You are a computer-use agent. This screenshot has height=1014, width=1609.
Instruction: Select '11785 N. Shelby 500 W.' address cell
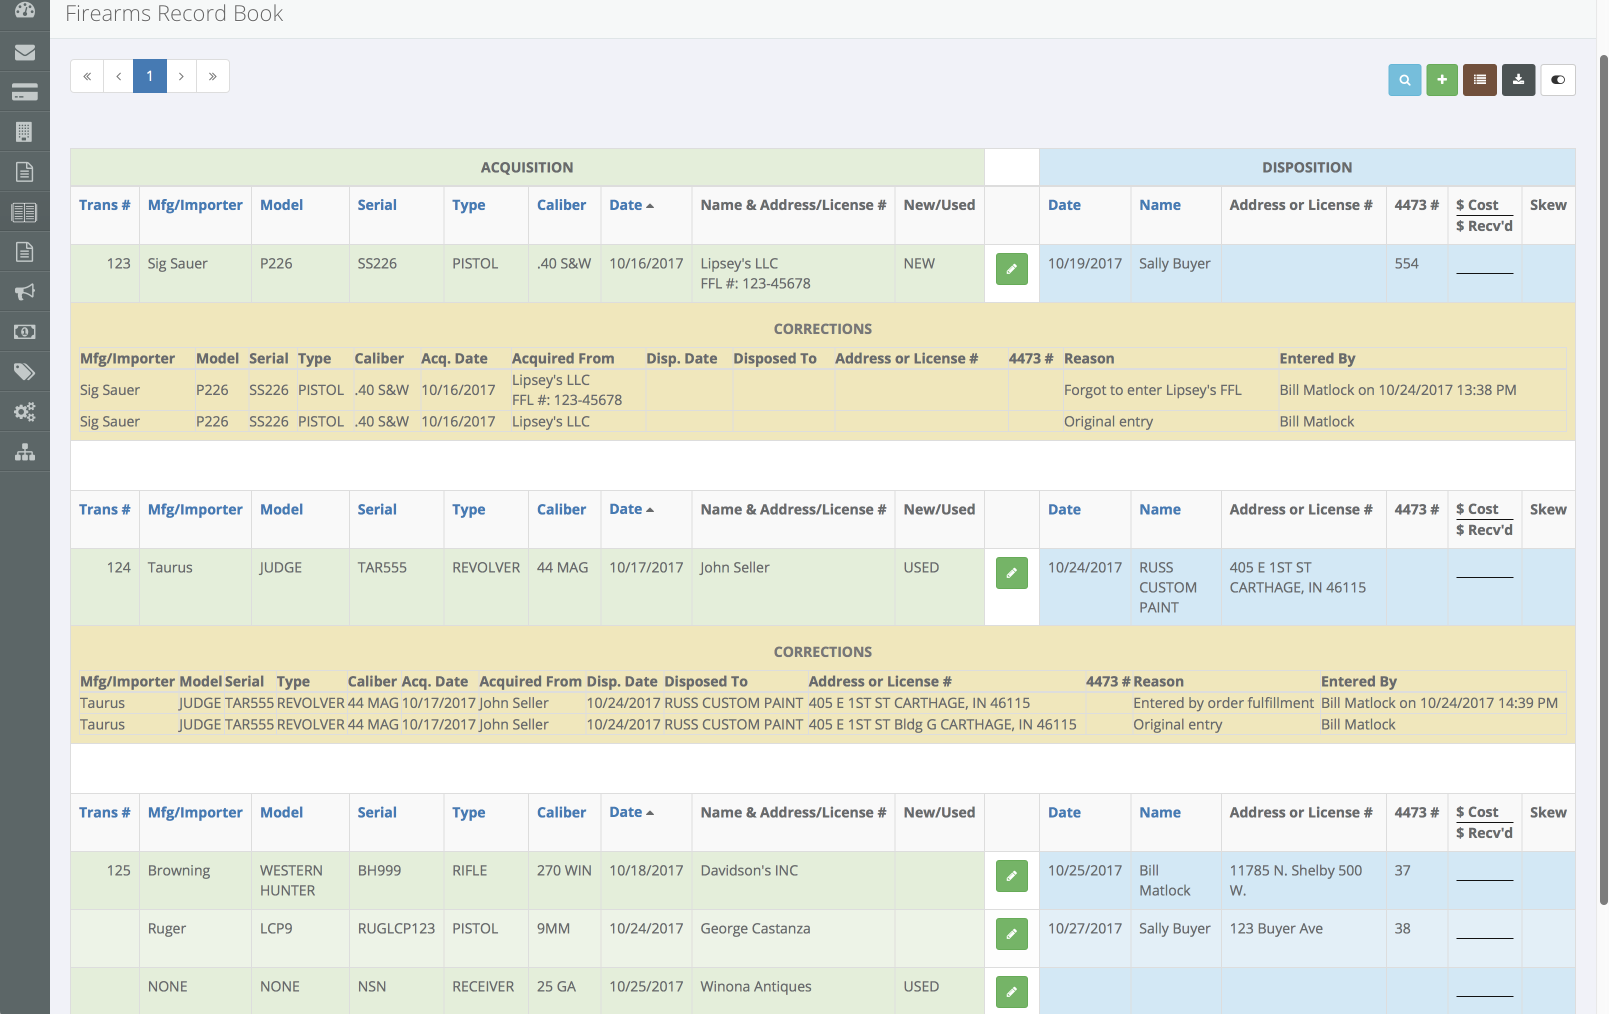coord(1295,880)
